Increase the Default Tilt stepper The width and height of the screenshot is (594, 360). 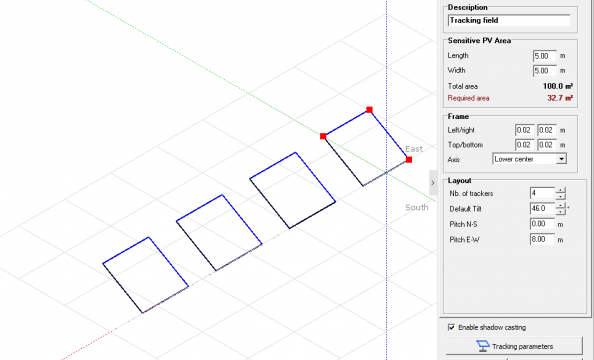pos(561,205)
